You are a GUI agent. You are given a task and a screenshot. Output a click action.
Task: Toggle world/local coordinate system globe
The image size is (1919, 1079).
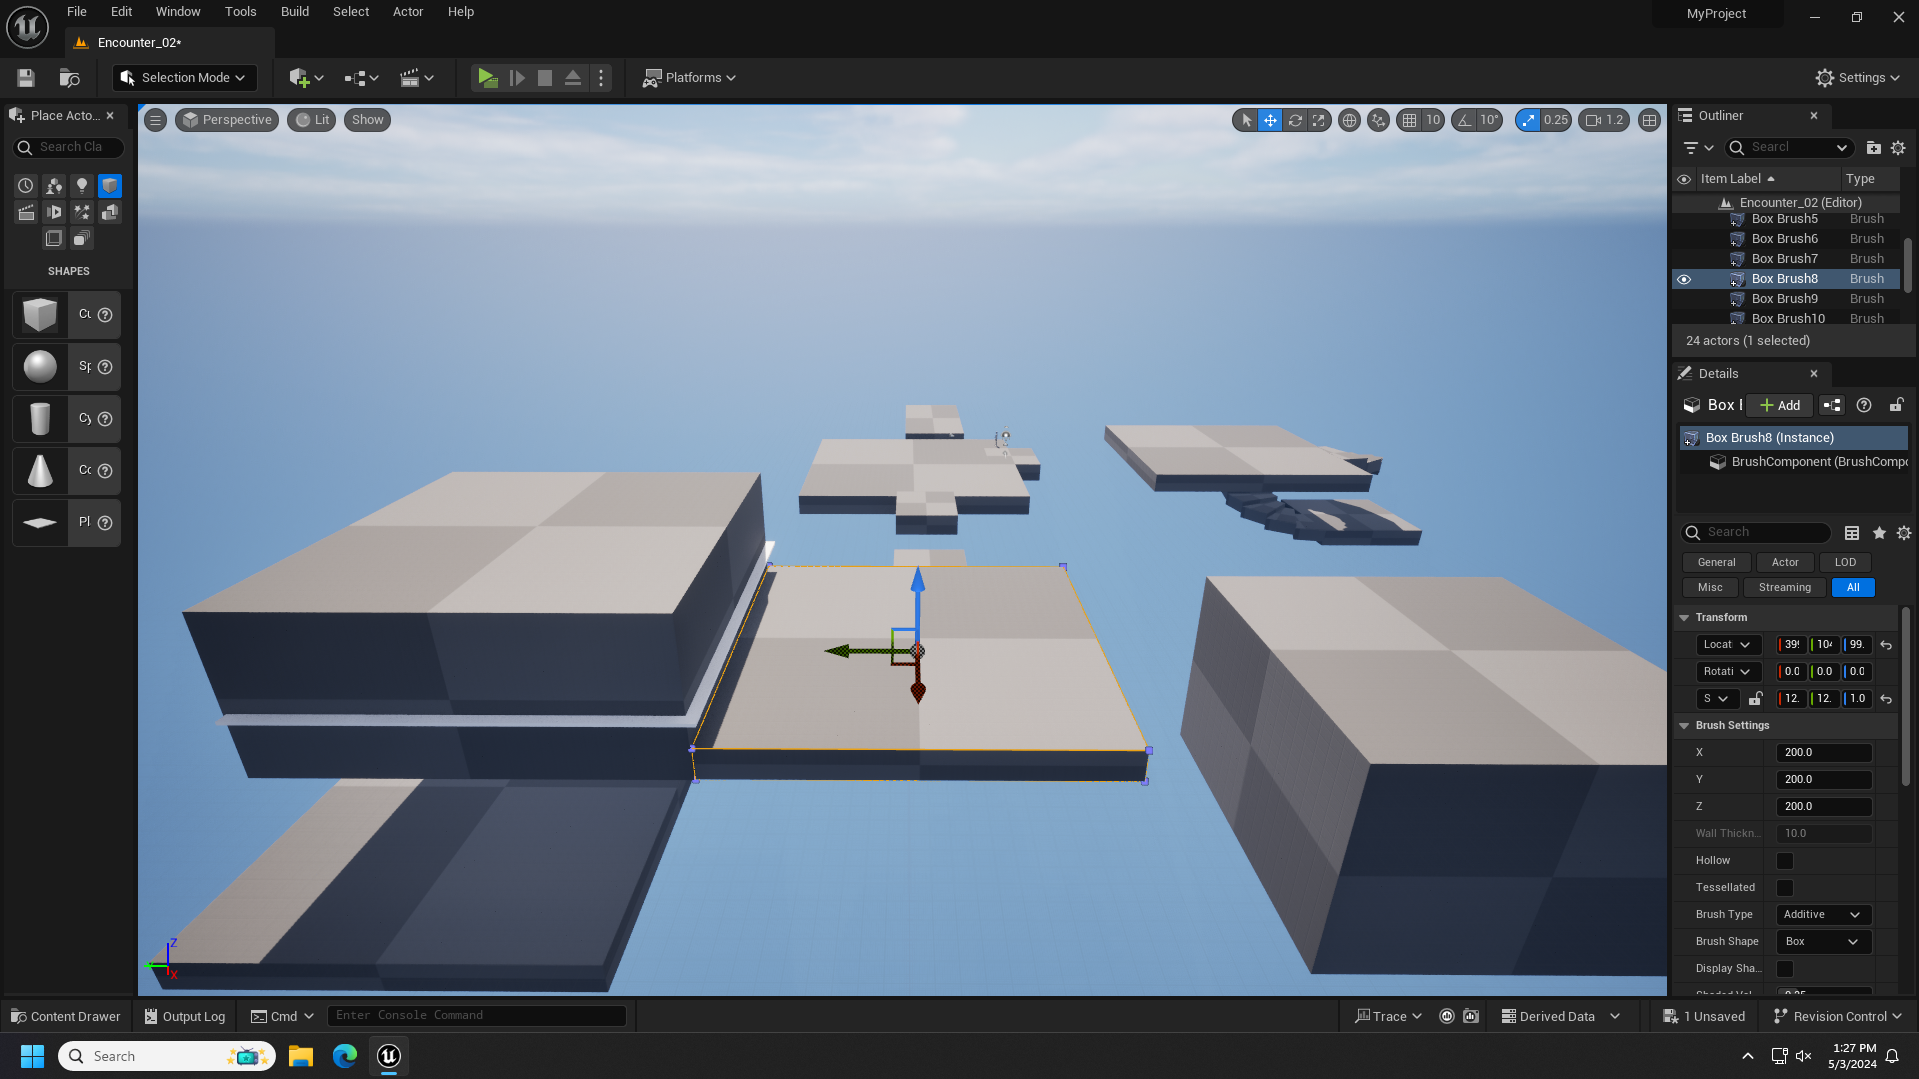tap(1349, 120)
